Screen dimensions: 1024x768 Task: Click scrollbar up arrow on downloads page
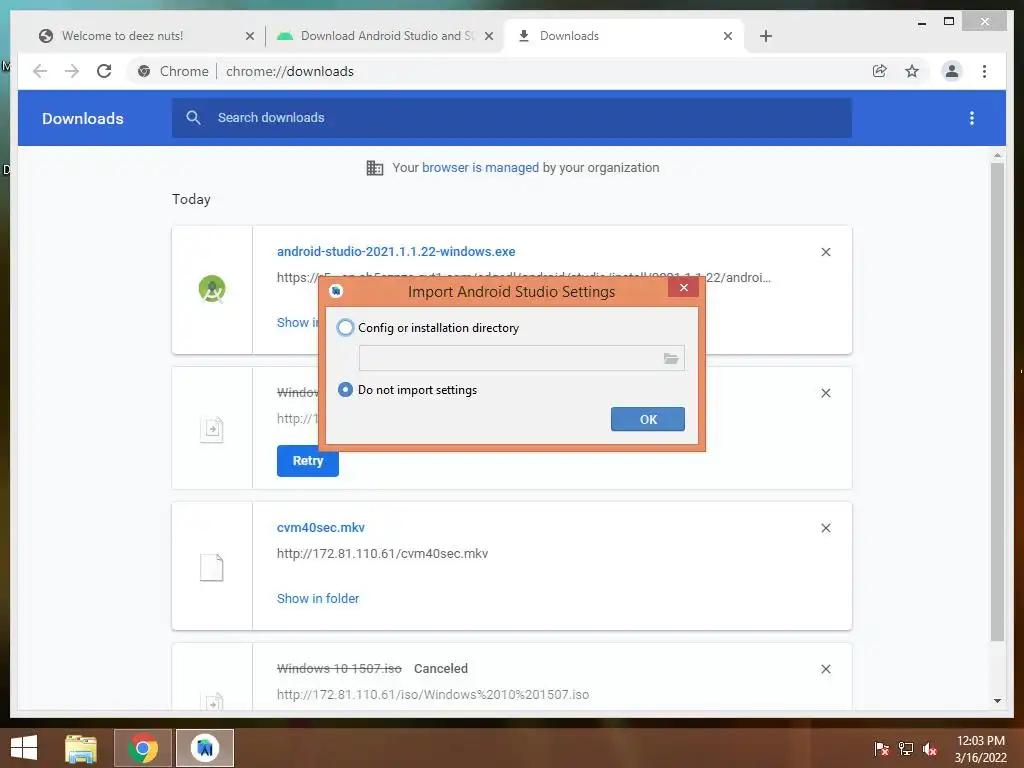pyautogui.click(x=997, y=155)
